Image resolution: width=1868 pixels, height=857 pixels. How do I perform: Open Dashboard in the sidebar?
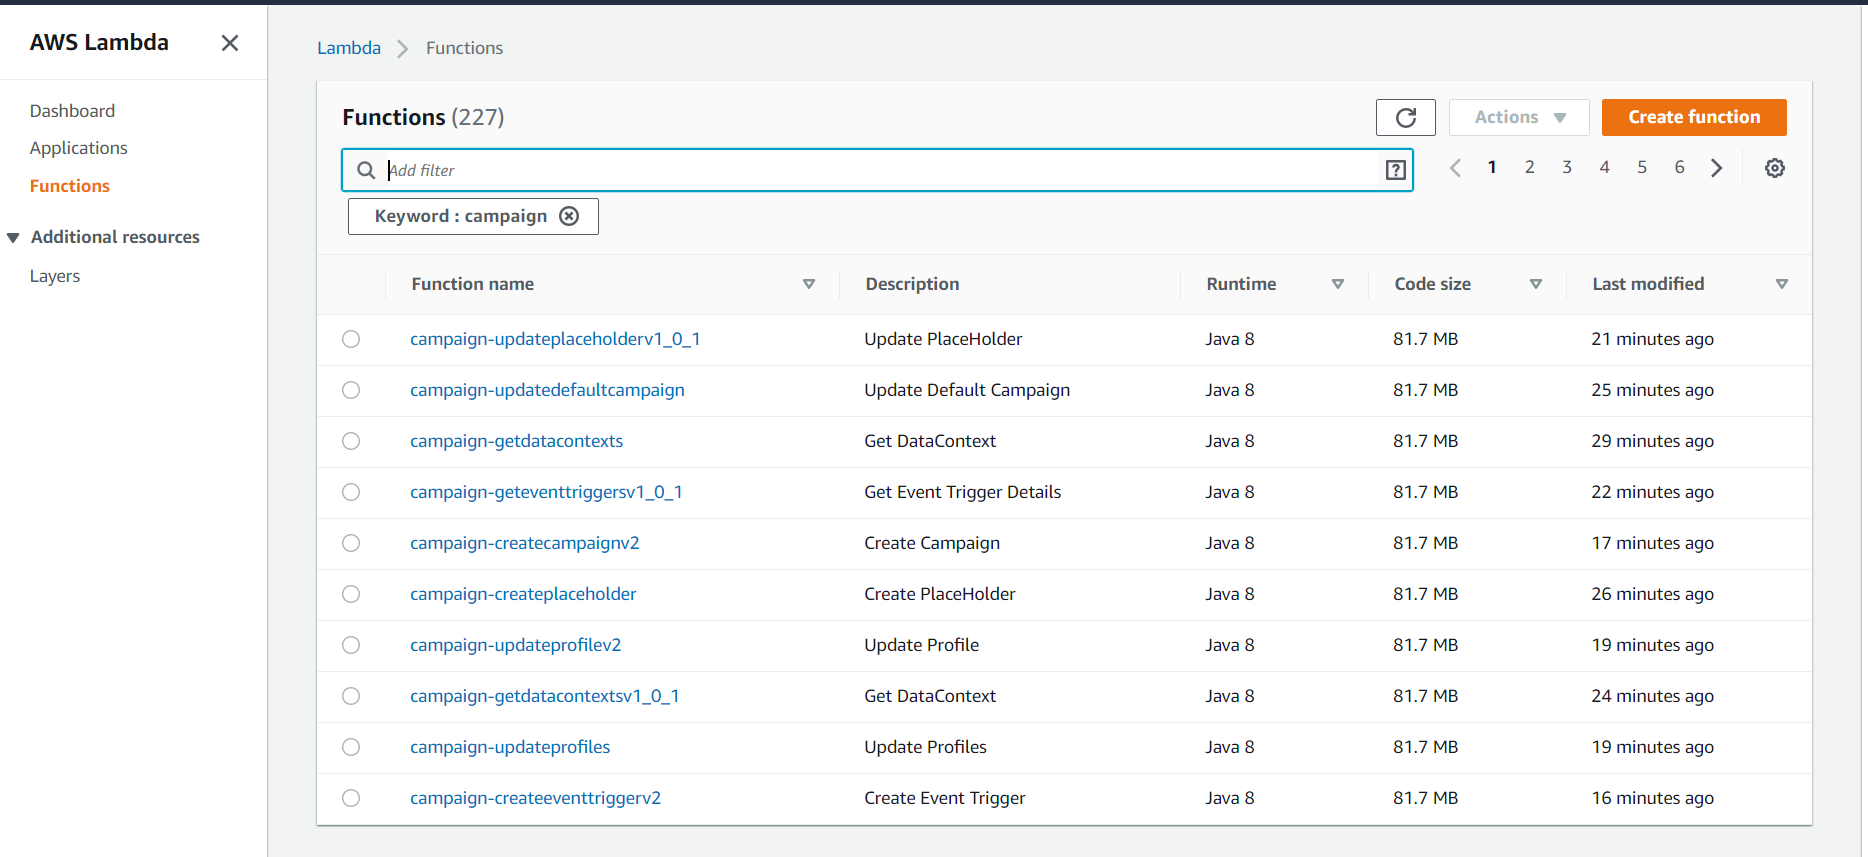[x=72, y=111]
